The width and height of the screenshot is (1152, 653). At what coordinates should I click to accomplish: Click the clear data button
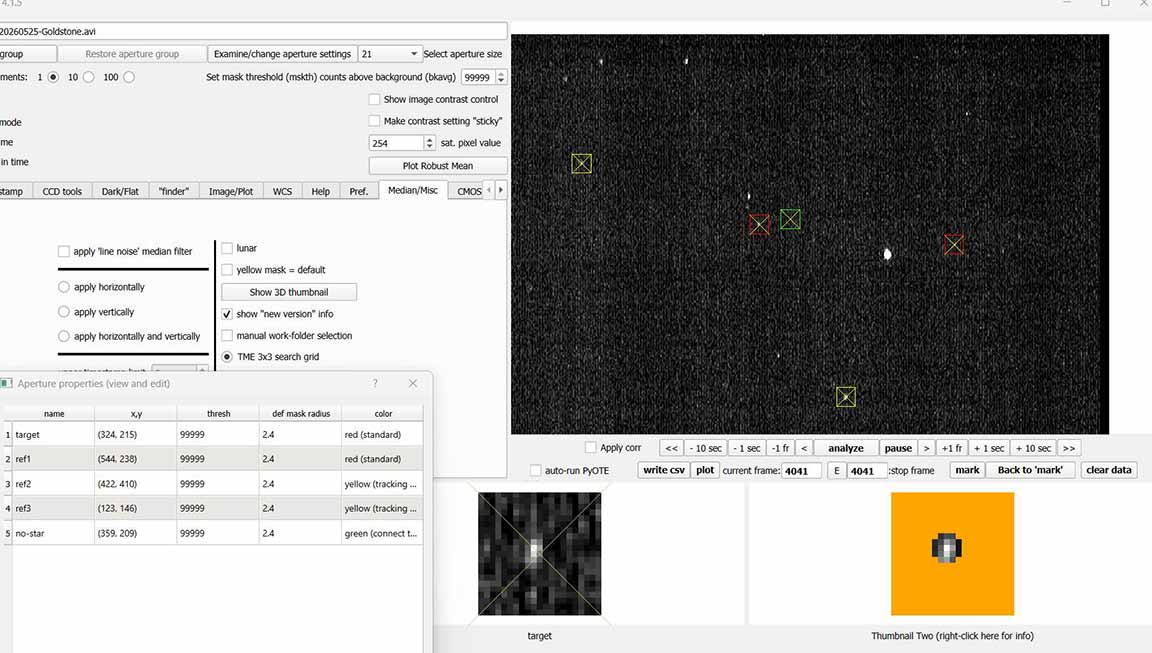pyautogui.click(x=1109, y=470)
